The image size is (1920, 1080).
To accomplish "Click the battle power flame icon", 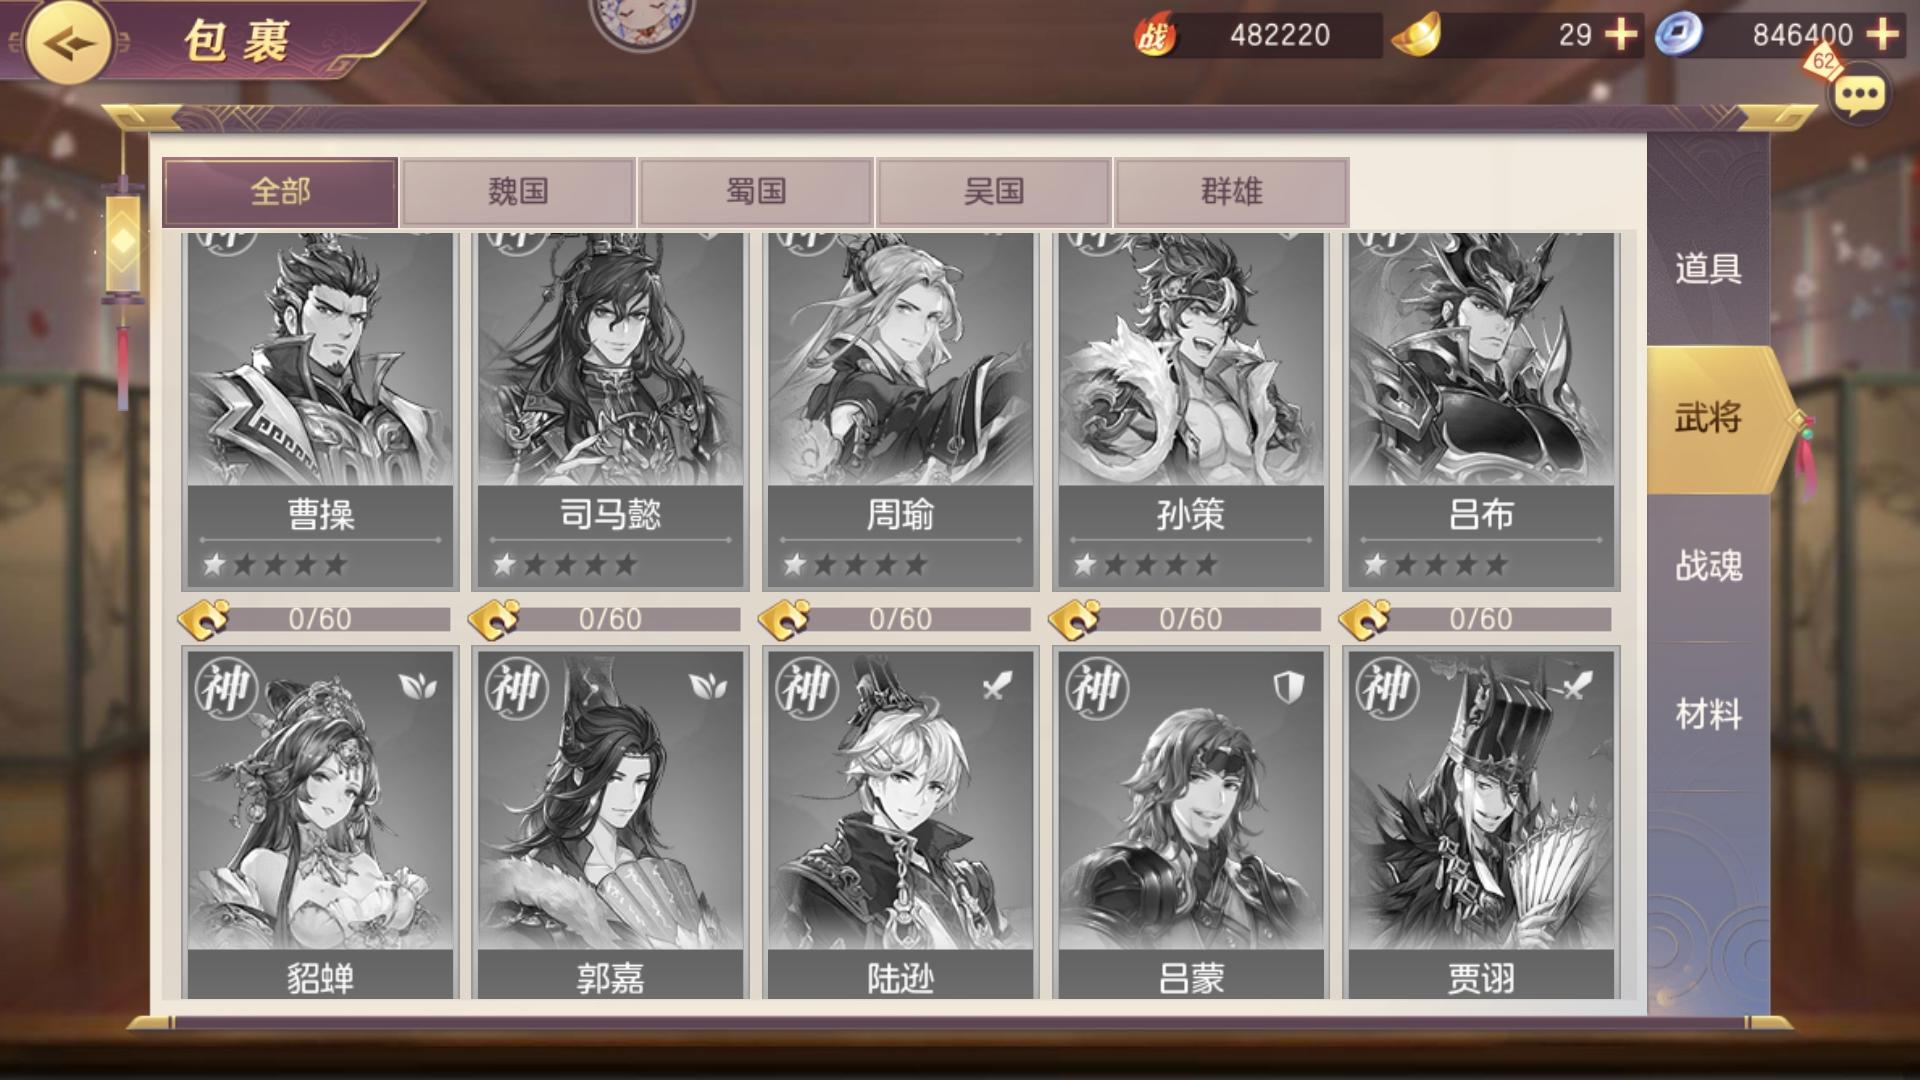I will coord(1154,36).
